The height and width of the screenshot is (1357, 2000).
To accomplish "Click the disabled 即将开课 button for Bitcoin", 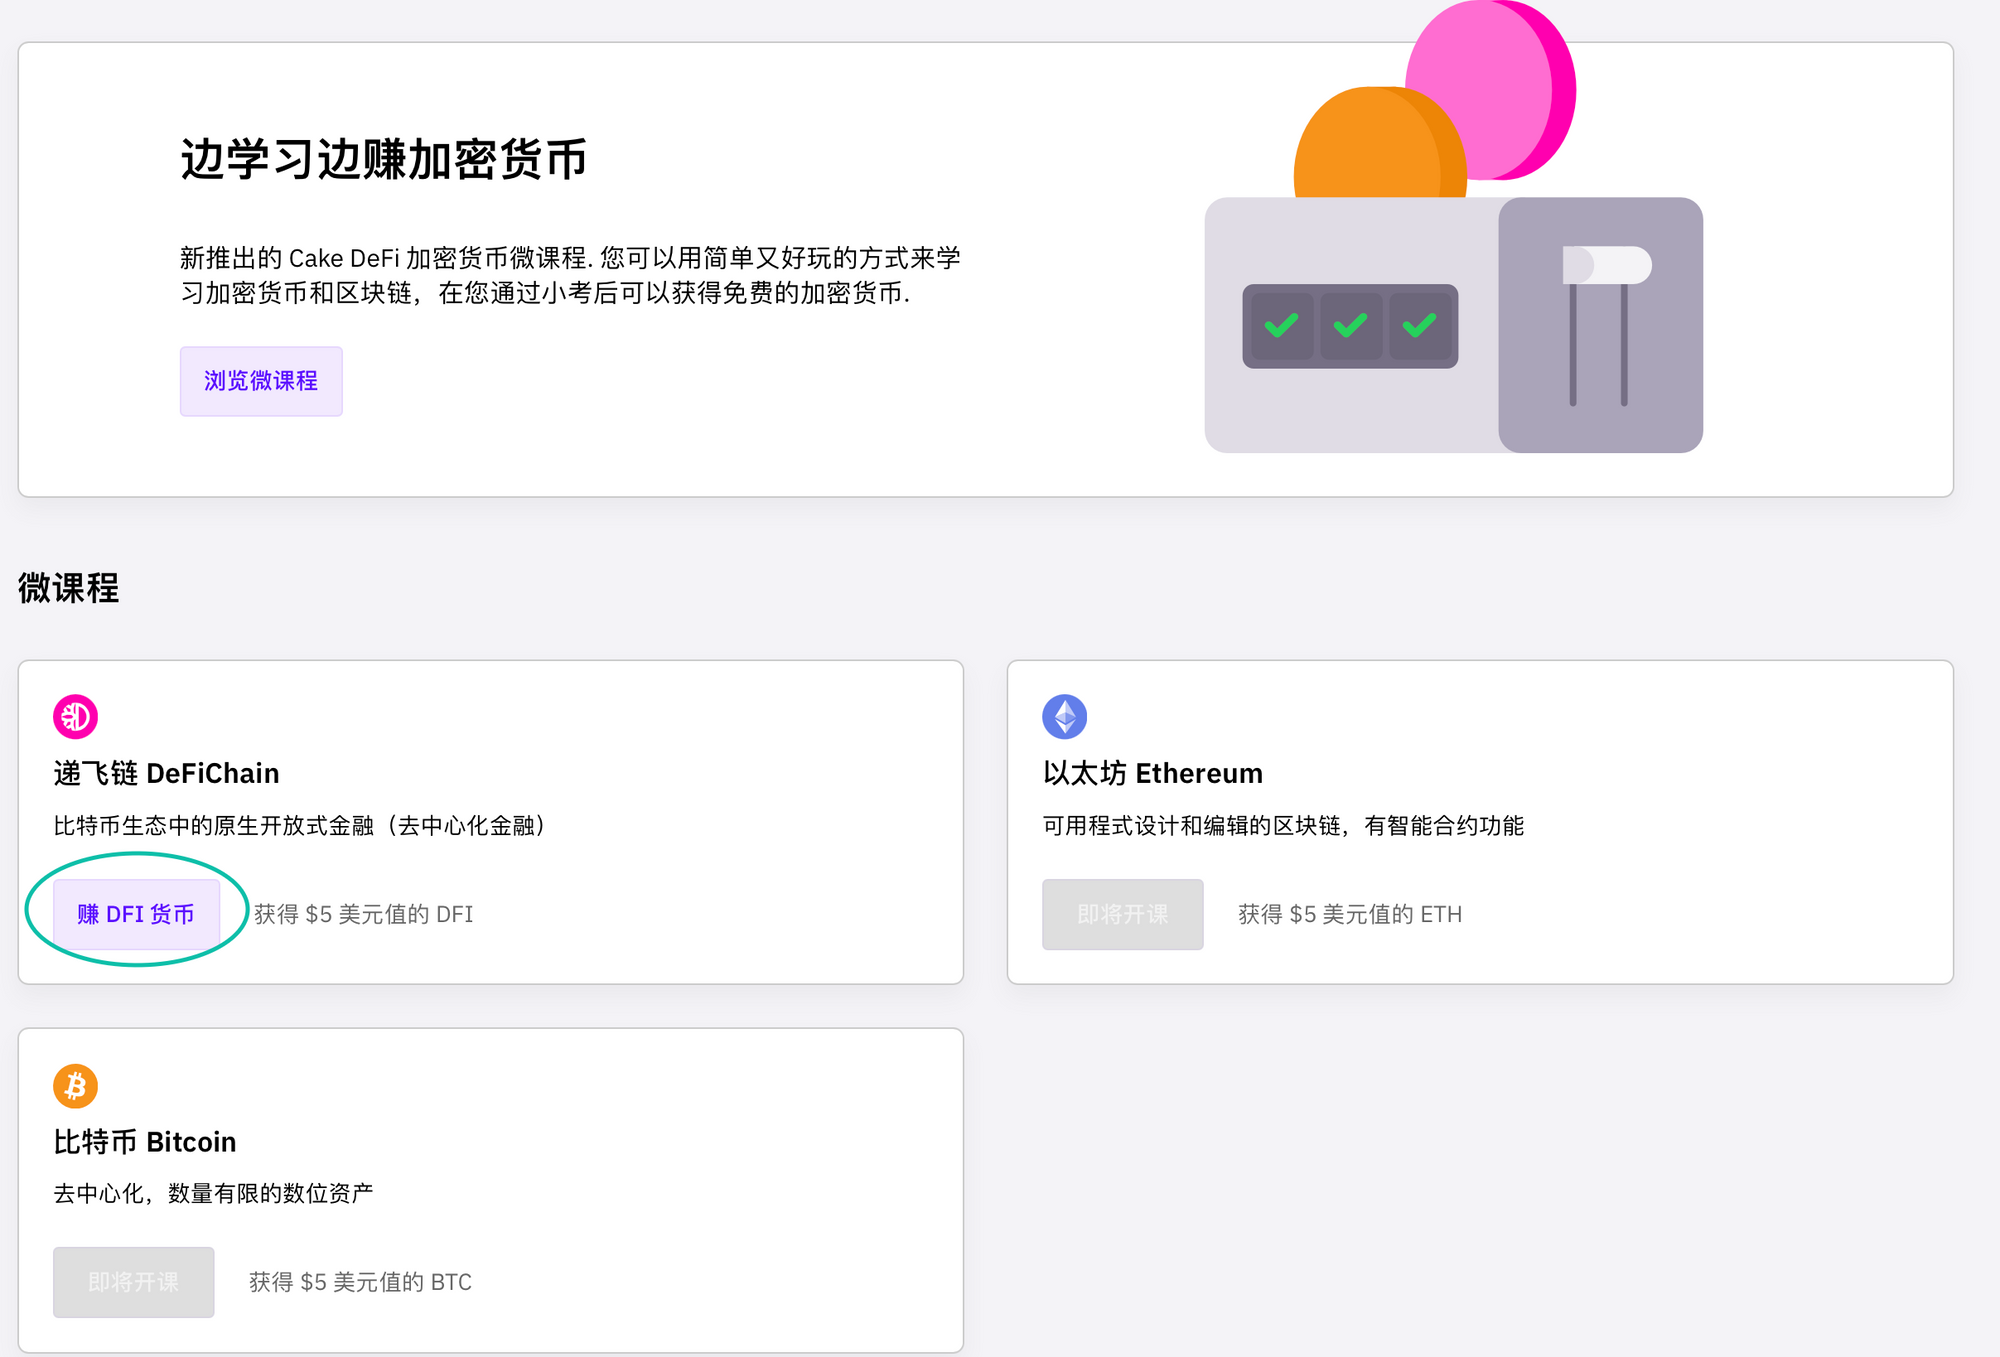I will [x=133, y=1282].
